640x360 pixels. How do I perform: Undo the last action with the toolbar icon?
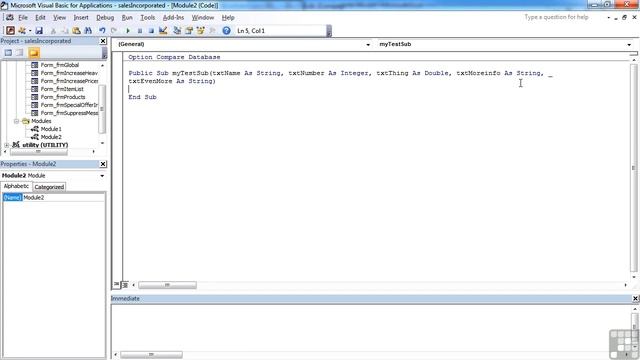(x=102, y=31)
